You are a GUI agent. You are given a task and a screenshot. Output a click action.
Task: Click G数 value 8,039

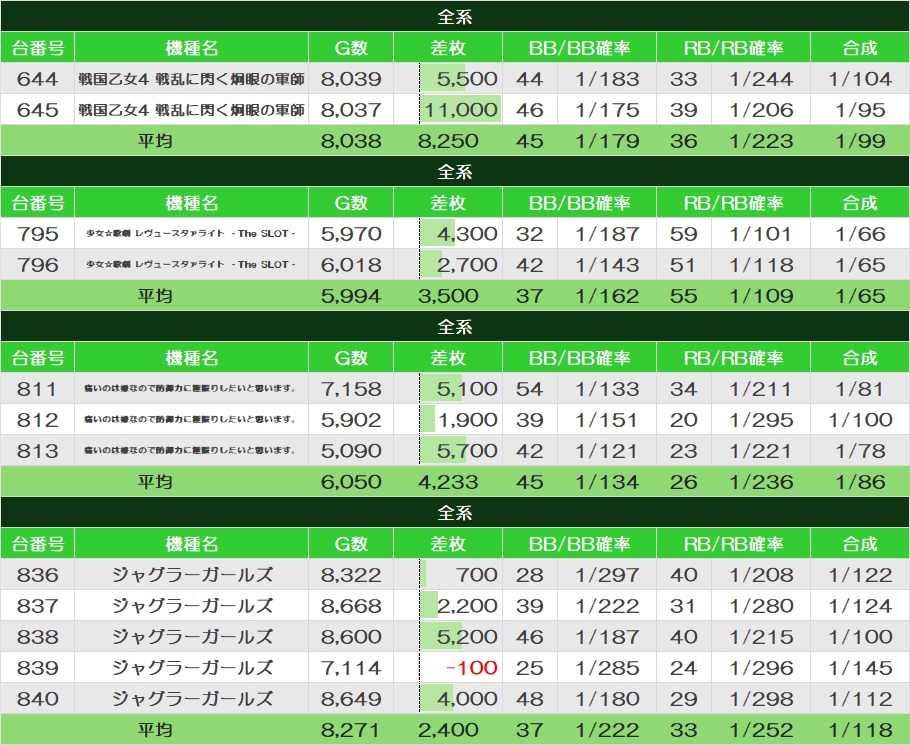pyautogui.click(x=351, y=79)
